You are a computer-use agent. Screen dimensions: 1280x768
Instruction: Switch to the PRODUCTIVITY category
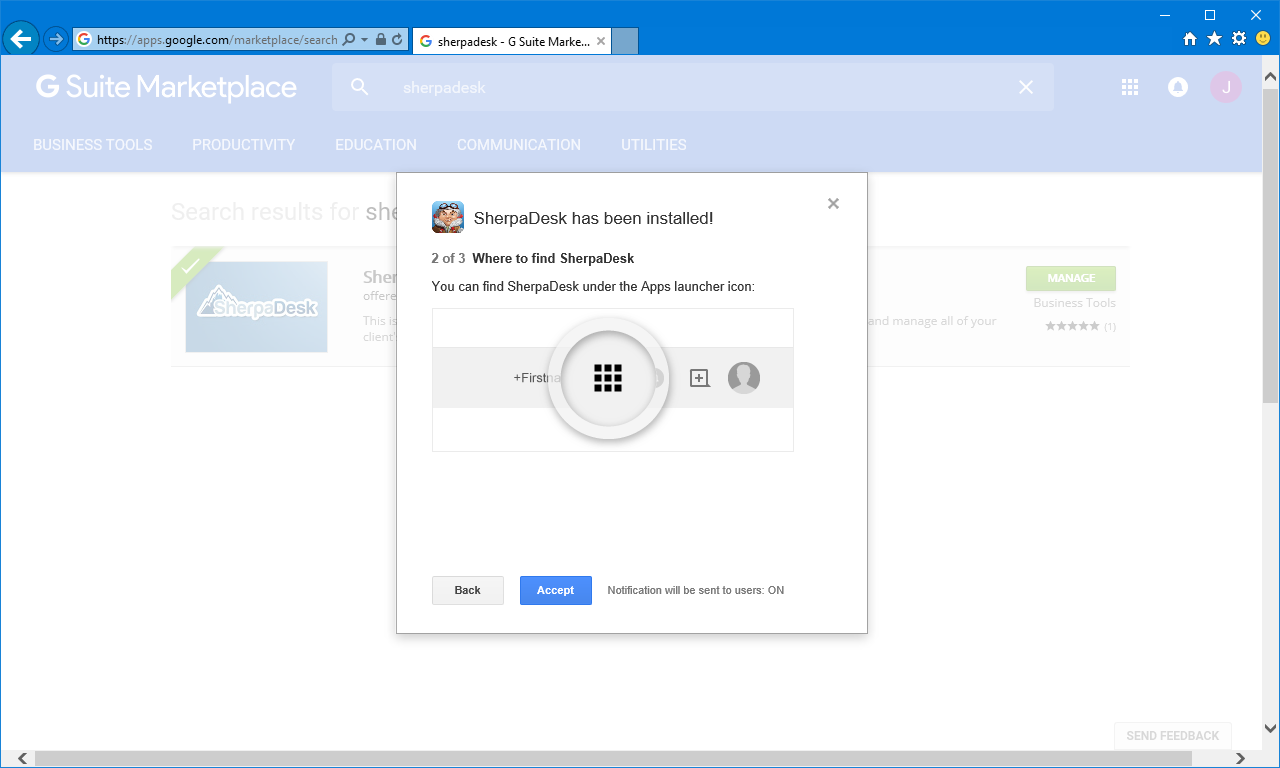pyautogui.click(x=243, y=144)
